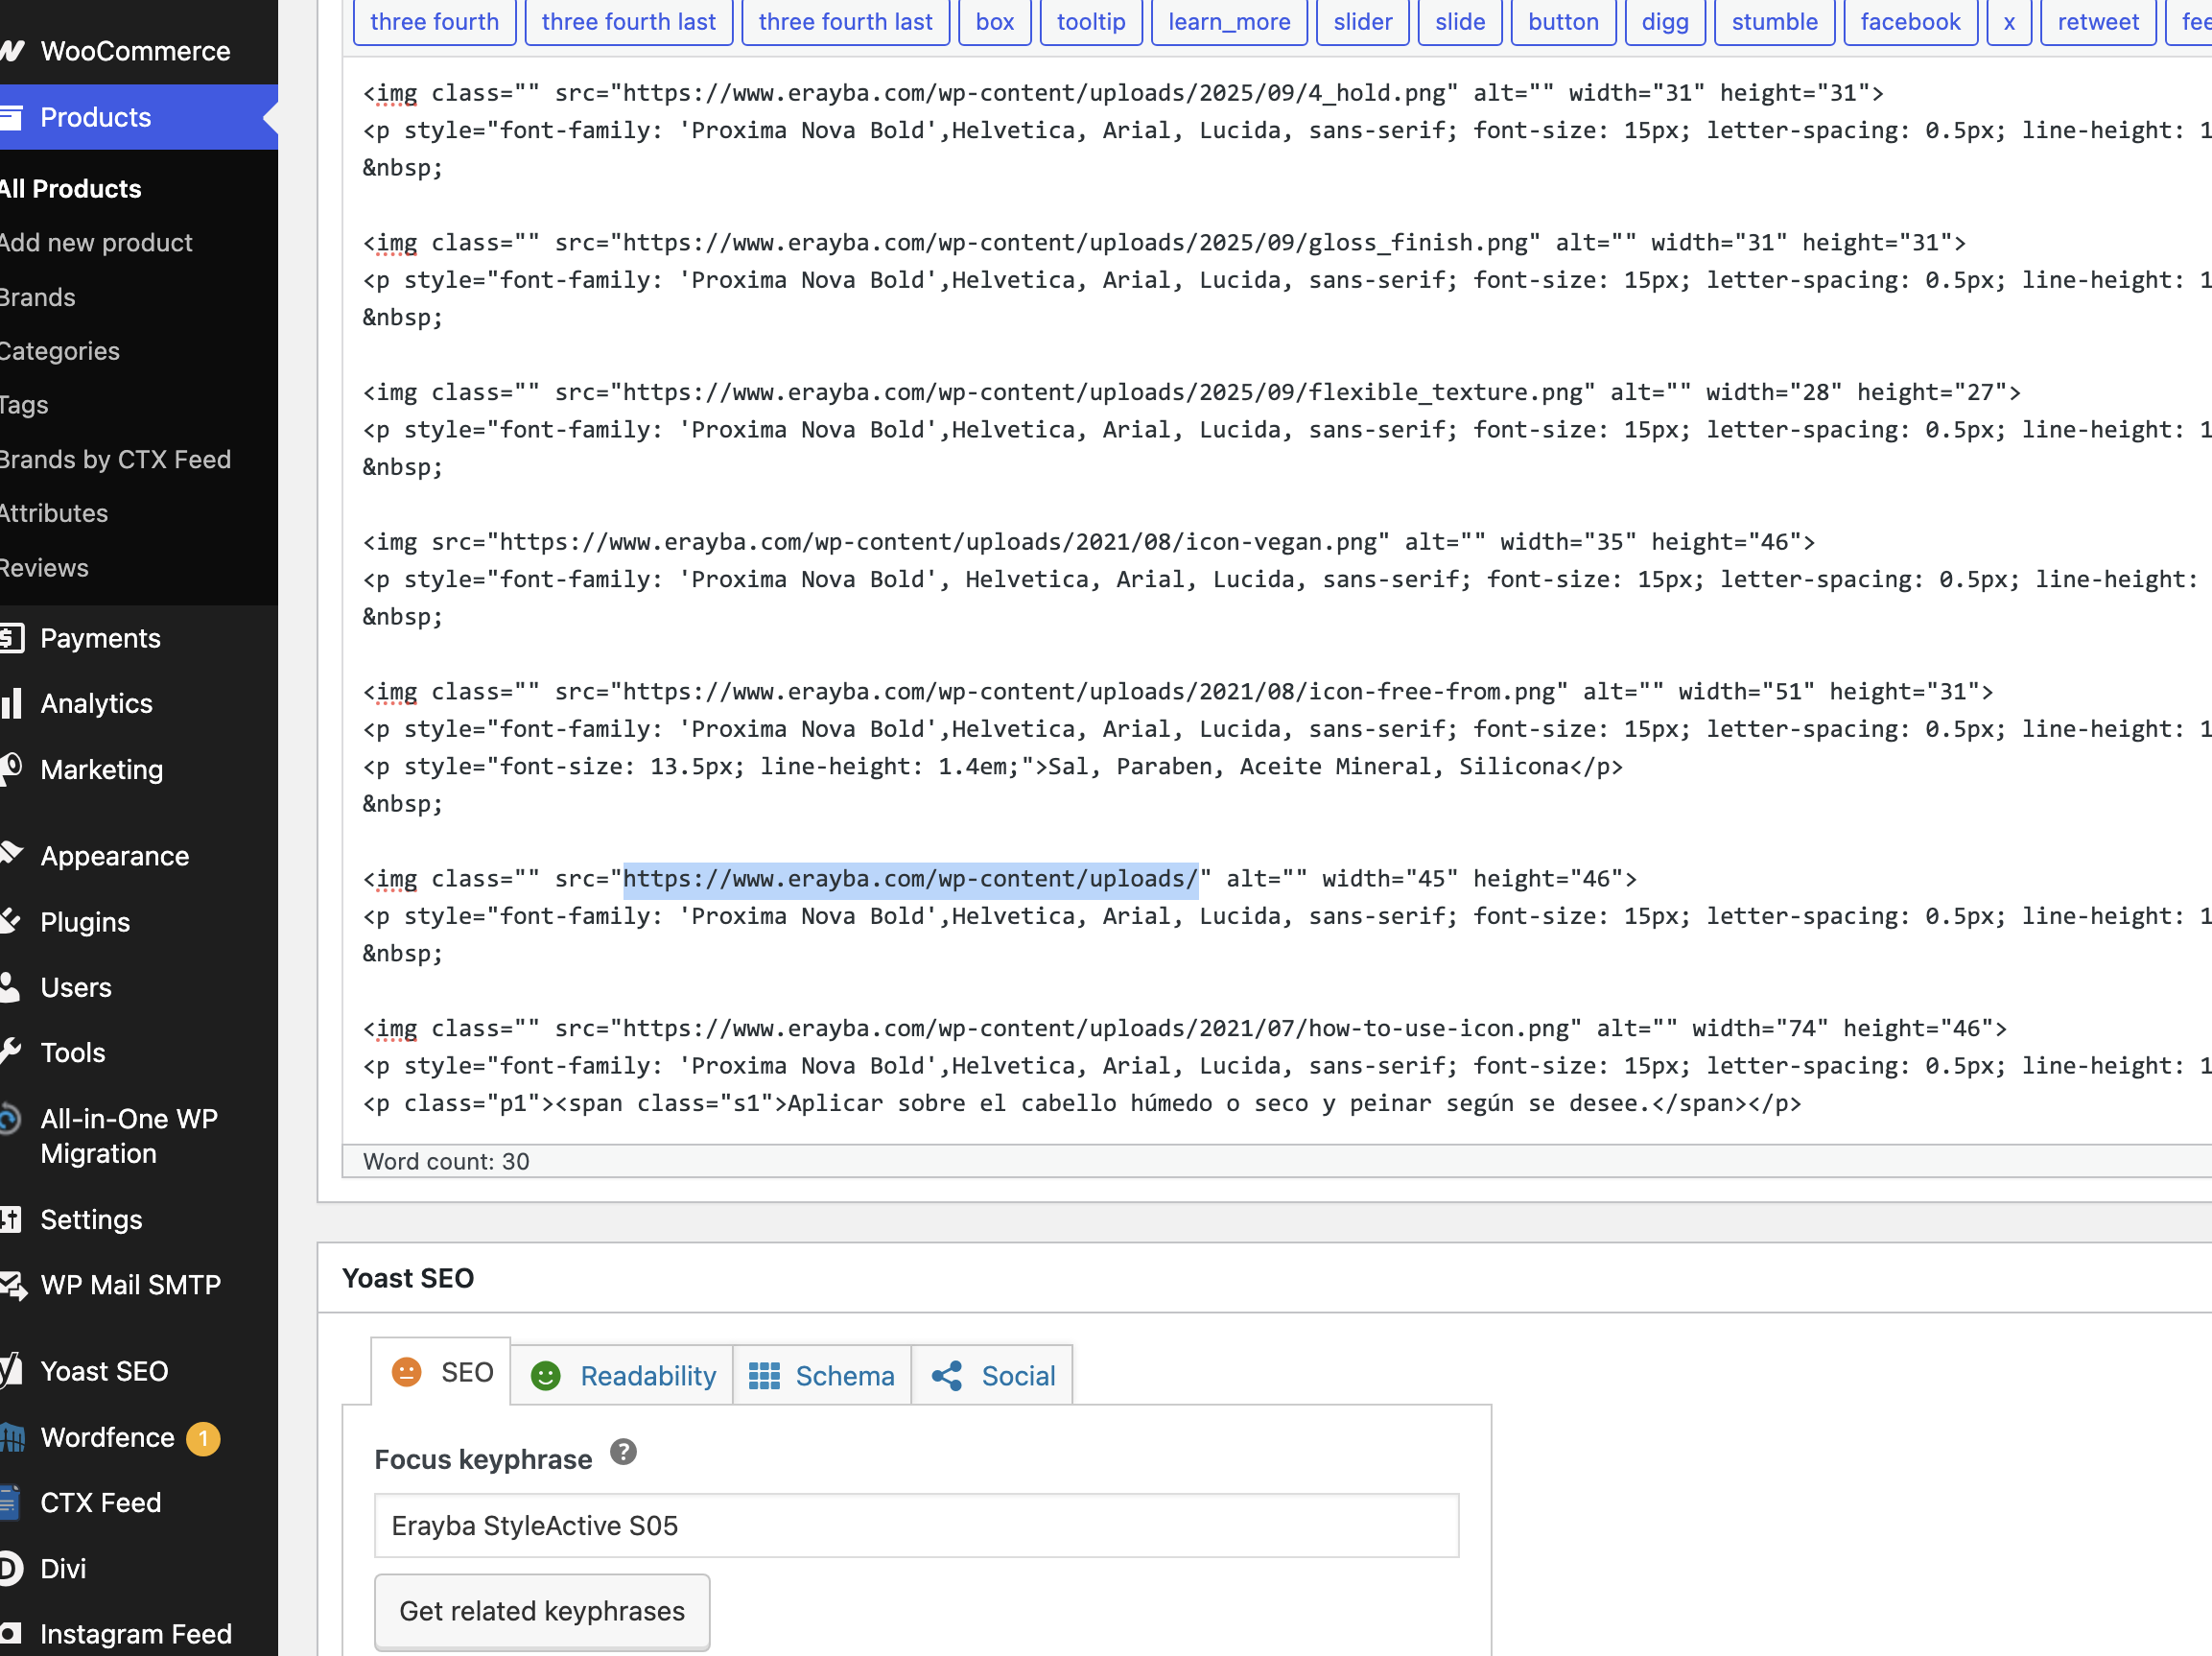Insert the 'slider' quicktag
This screenshot has width=2212, height=1656.
pyautogui.click(x=1363, y=22)
